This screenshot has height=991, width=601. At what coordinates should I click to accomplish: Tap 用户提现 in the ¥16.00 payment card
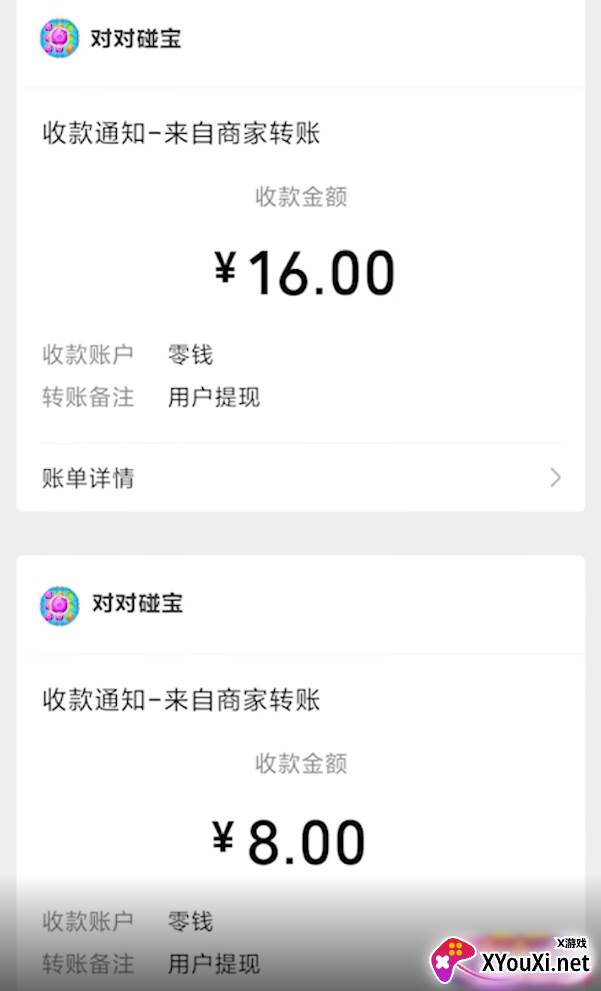point(214,397)
